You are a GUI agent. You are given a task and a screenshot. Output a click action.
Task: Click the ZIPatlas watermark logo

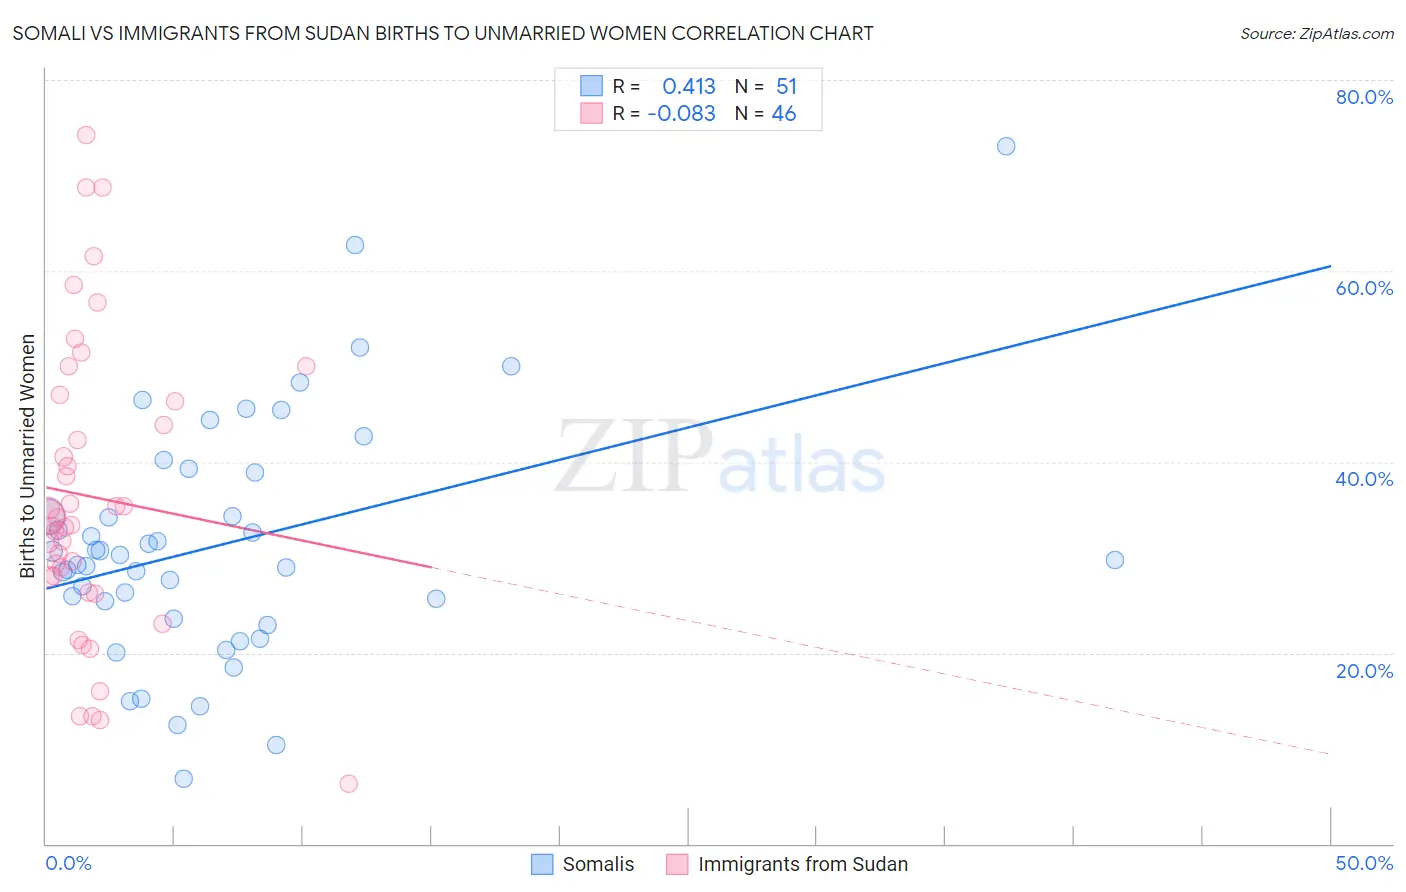click(x=721, y=459)
